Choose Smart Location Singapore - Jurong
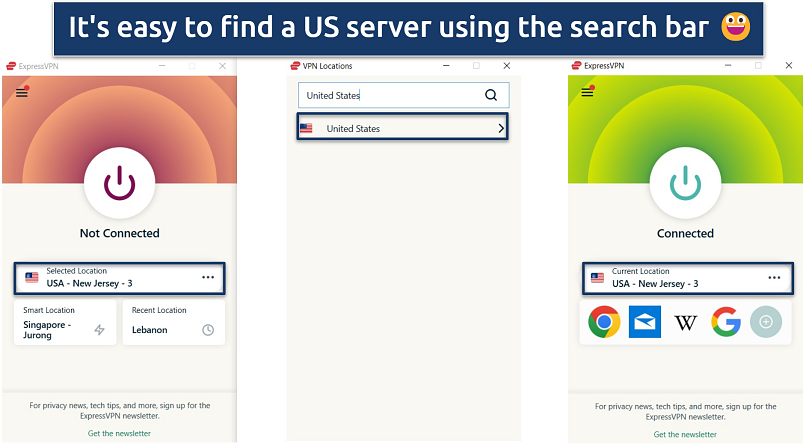This screenshot has height=447, width=806. tap(65, 323)
